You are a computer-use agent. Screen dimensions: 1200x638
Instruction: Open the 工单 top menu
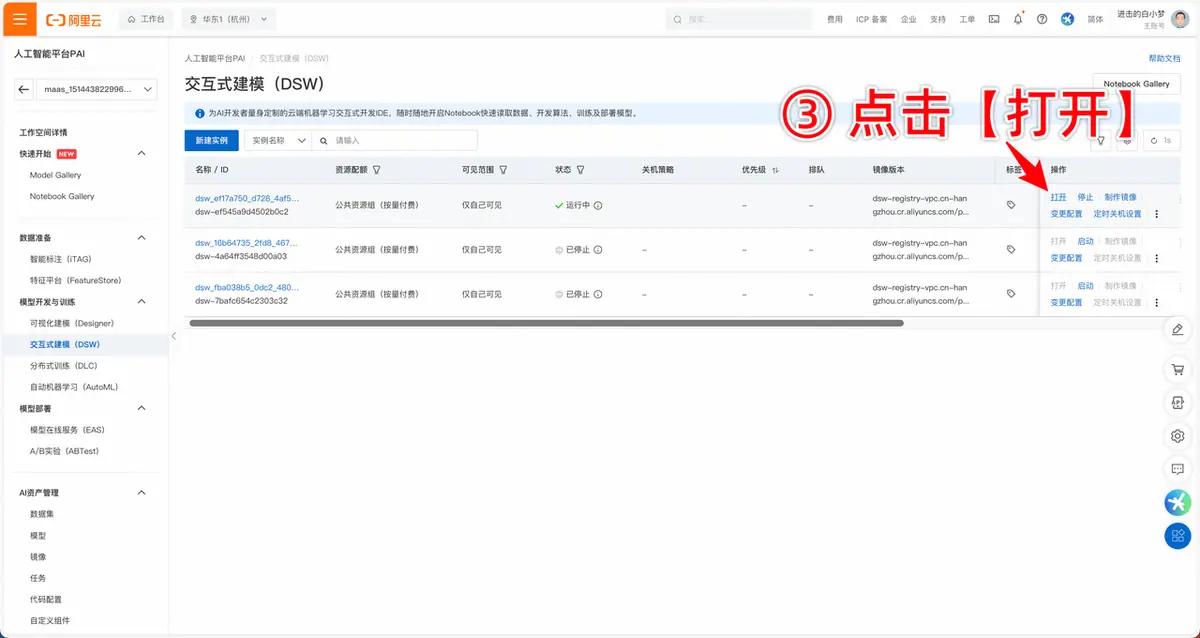(x=967, y=19)
